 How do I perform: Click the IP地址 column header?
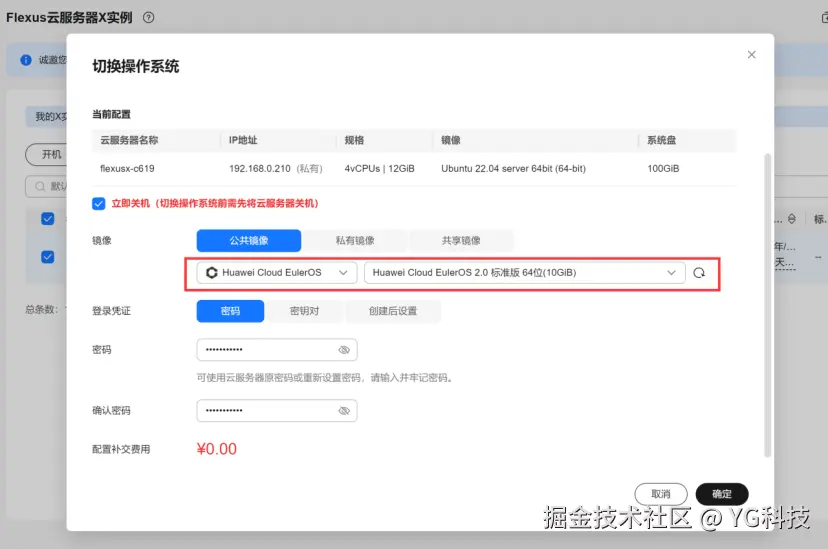point(243,140)
